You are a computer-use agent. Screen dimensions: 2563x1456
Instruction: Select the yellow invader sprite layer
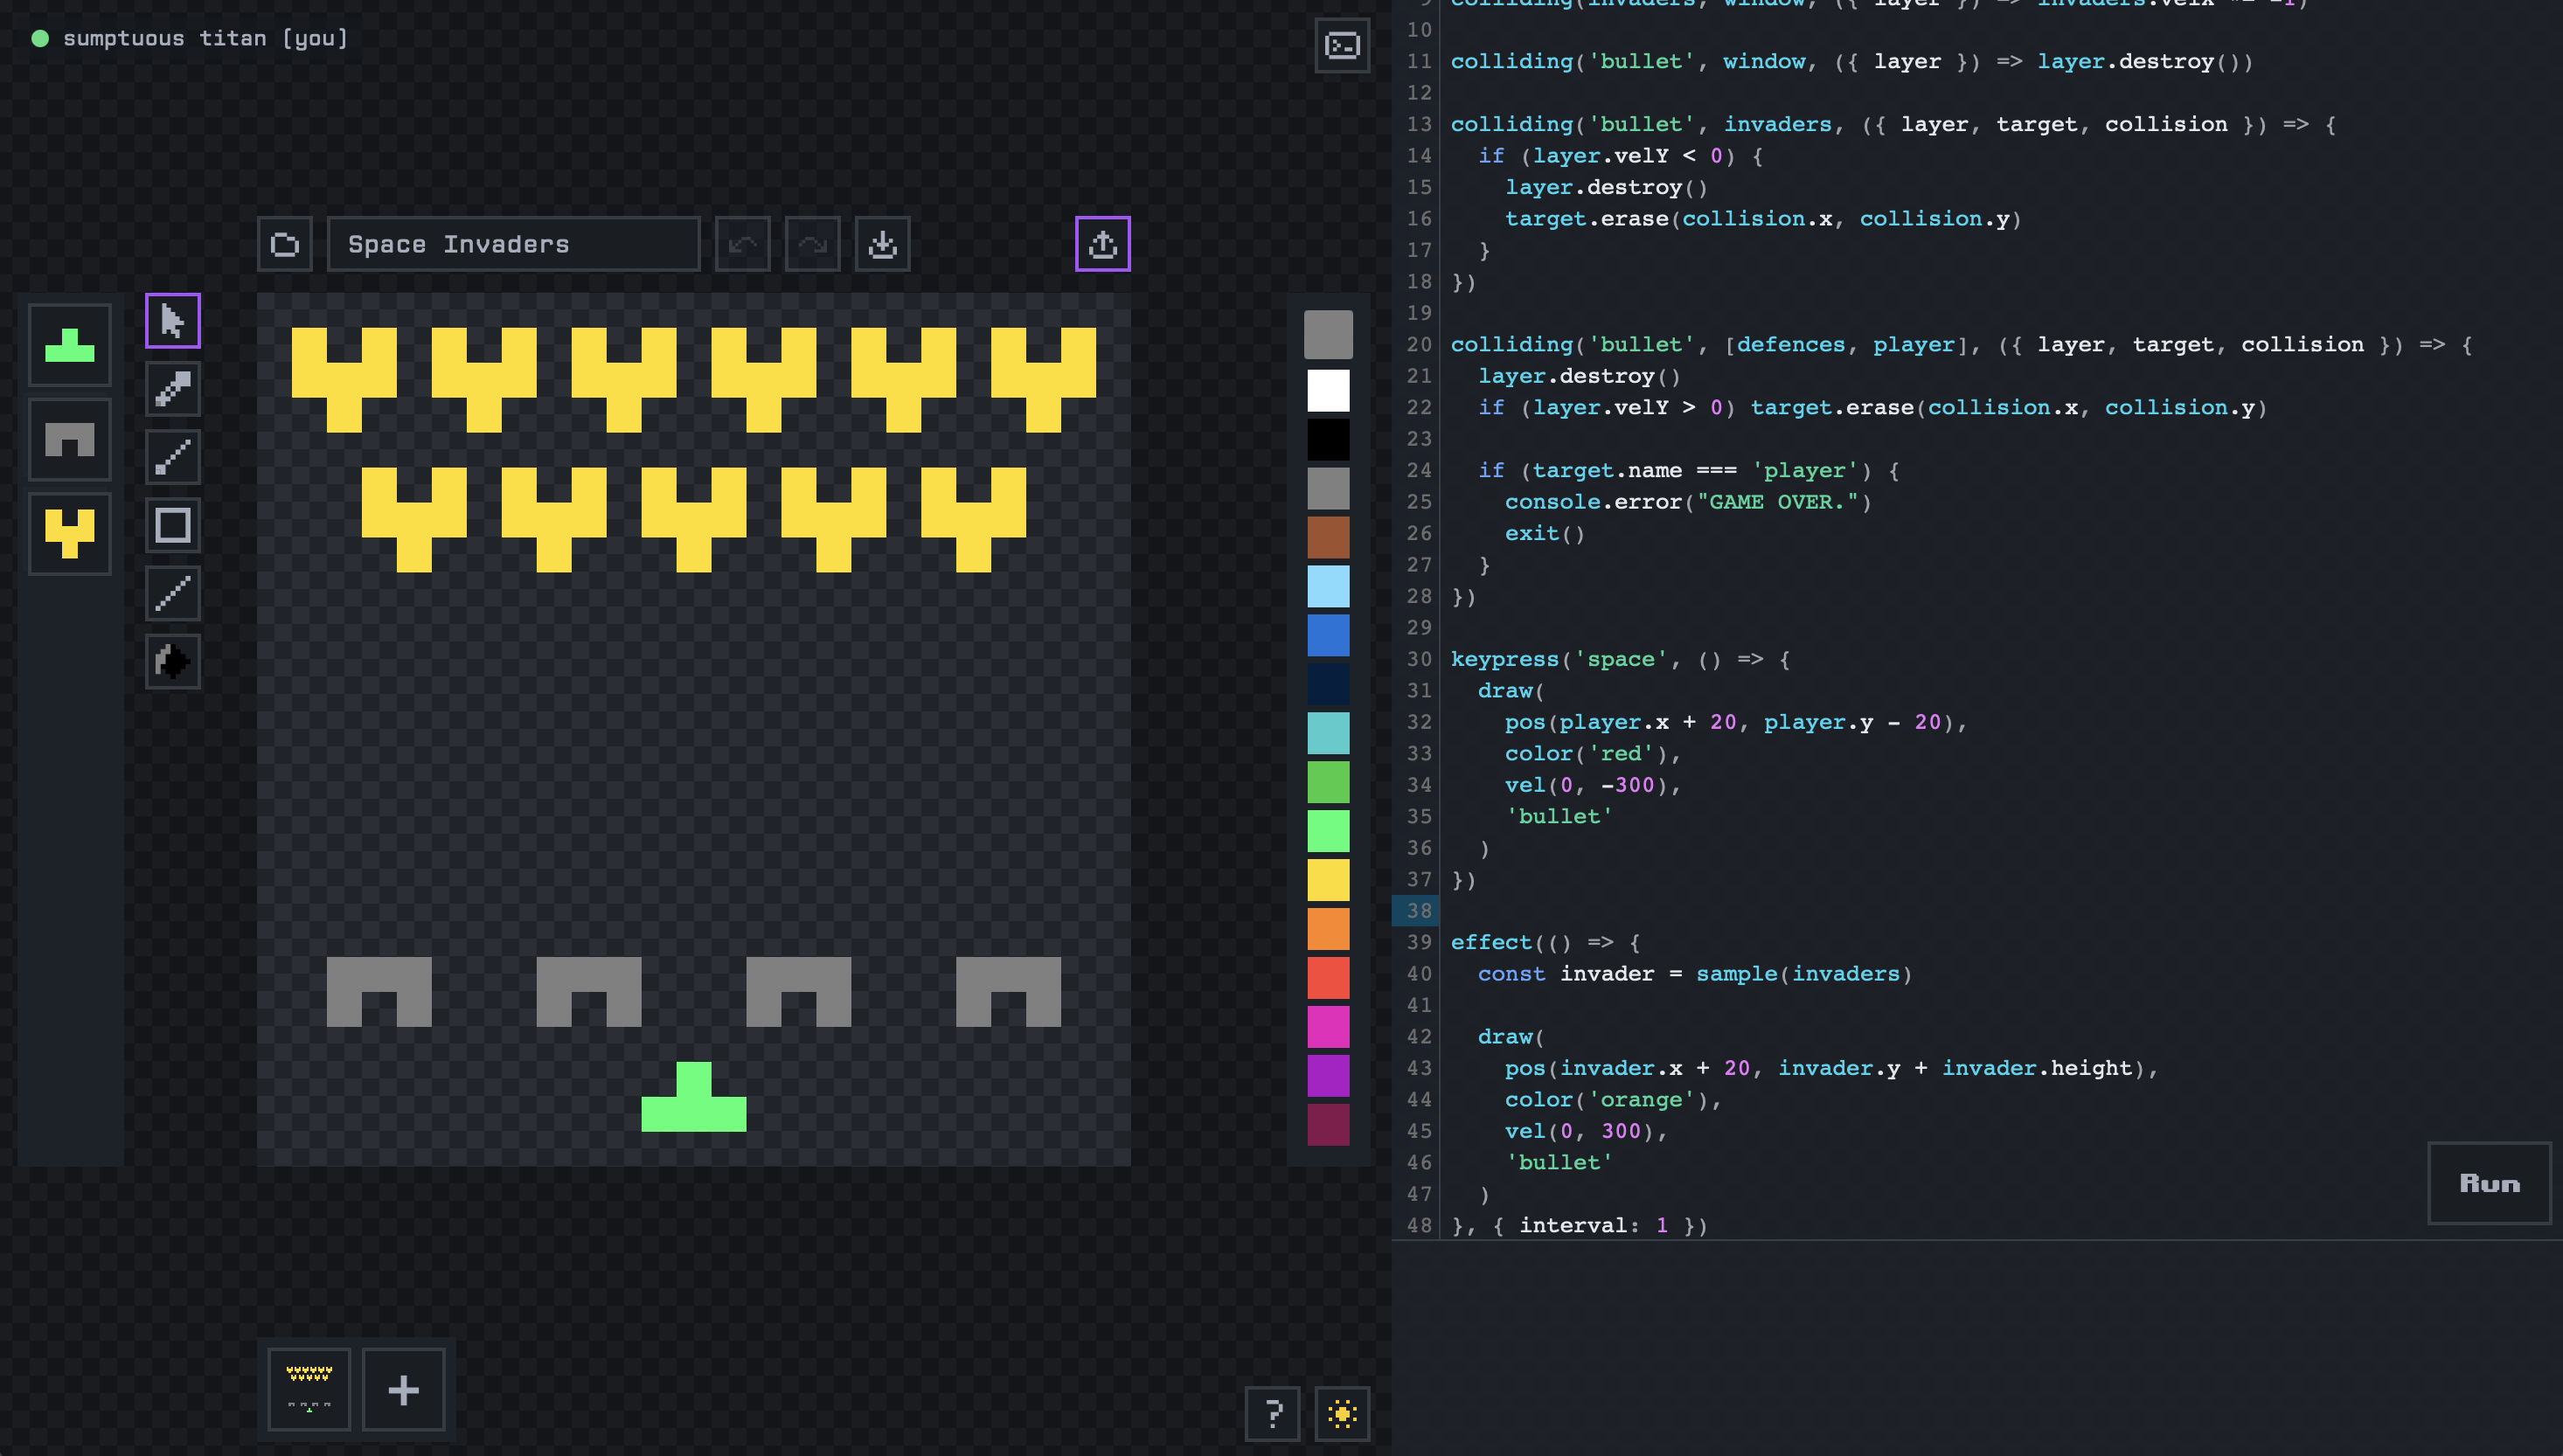70,533
